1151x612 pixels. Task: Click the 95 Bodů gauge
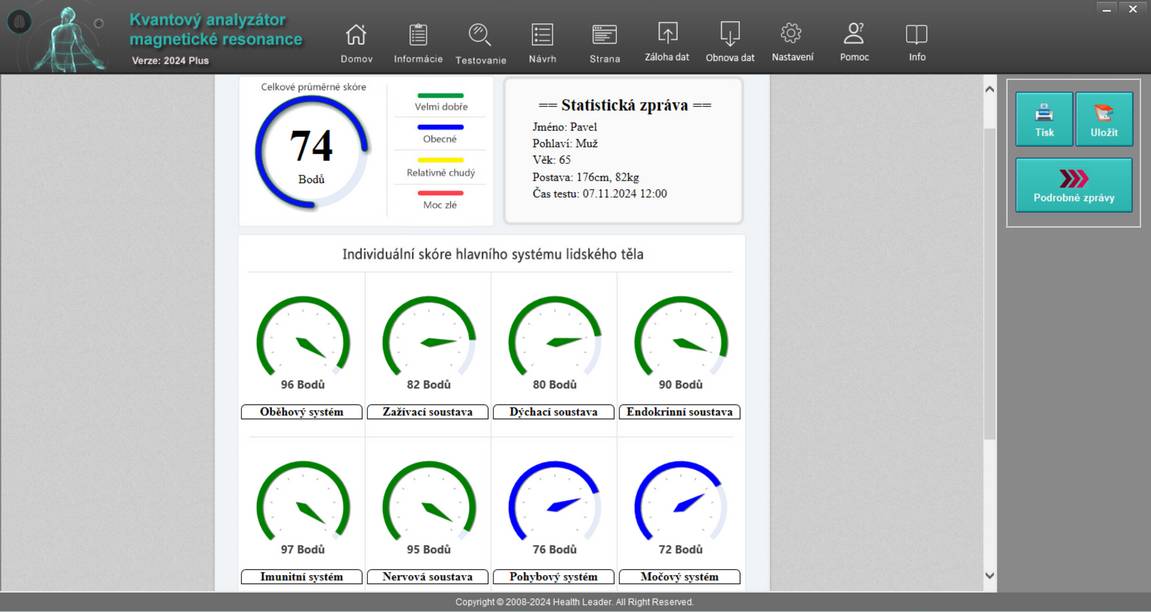click(429, 507)
